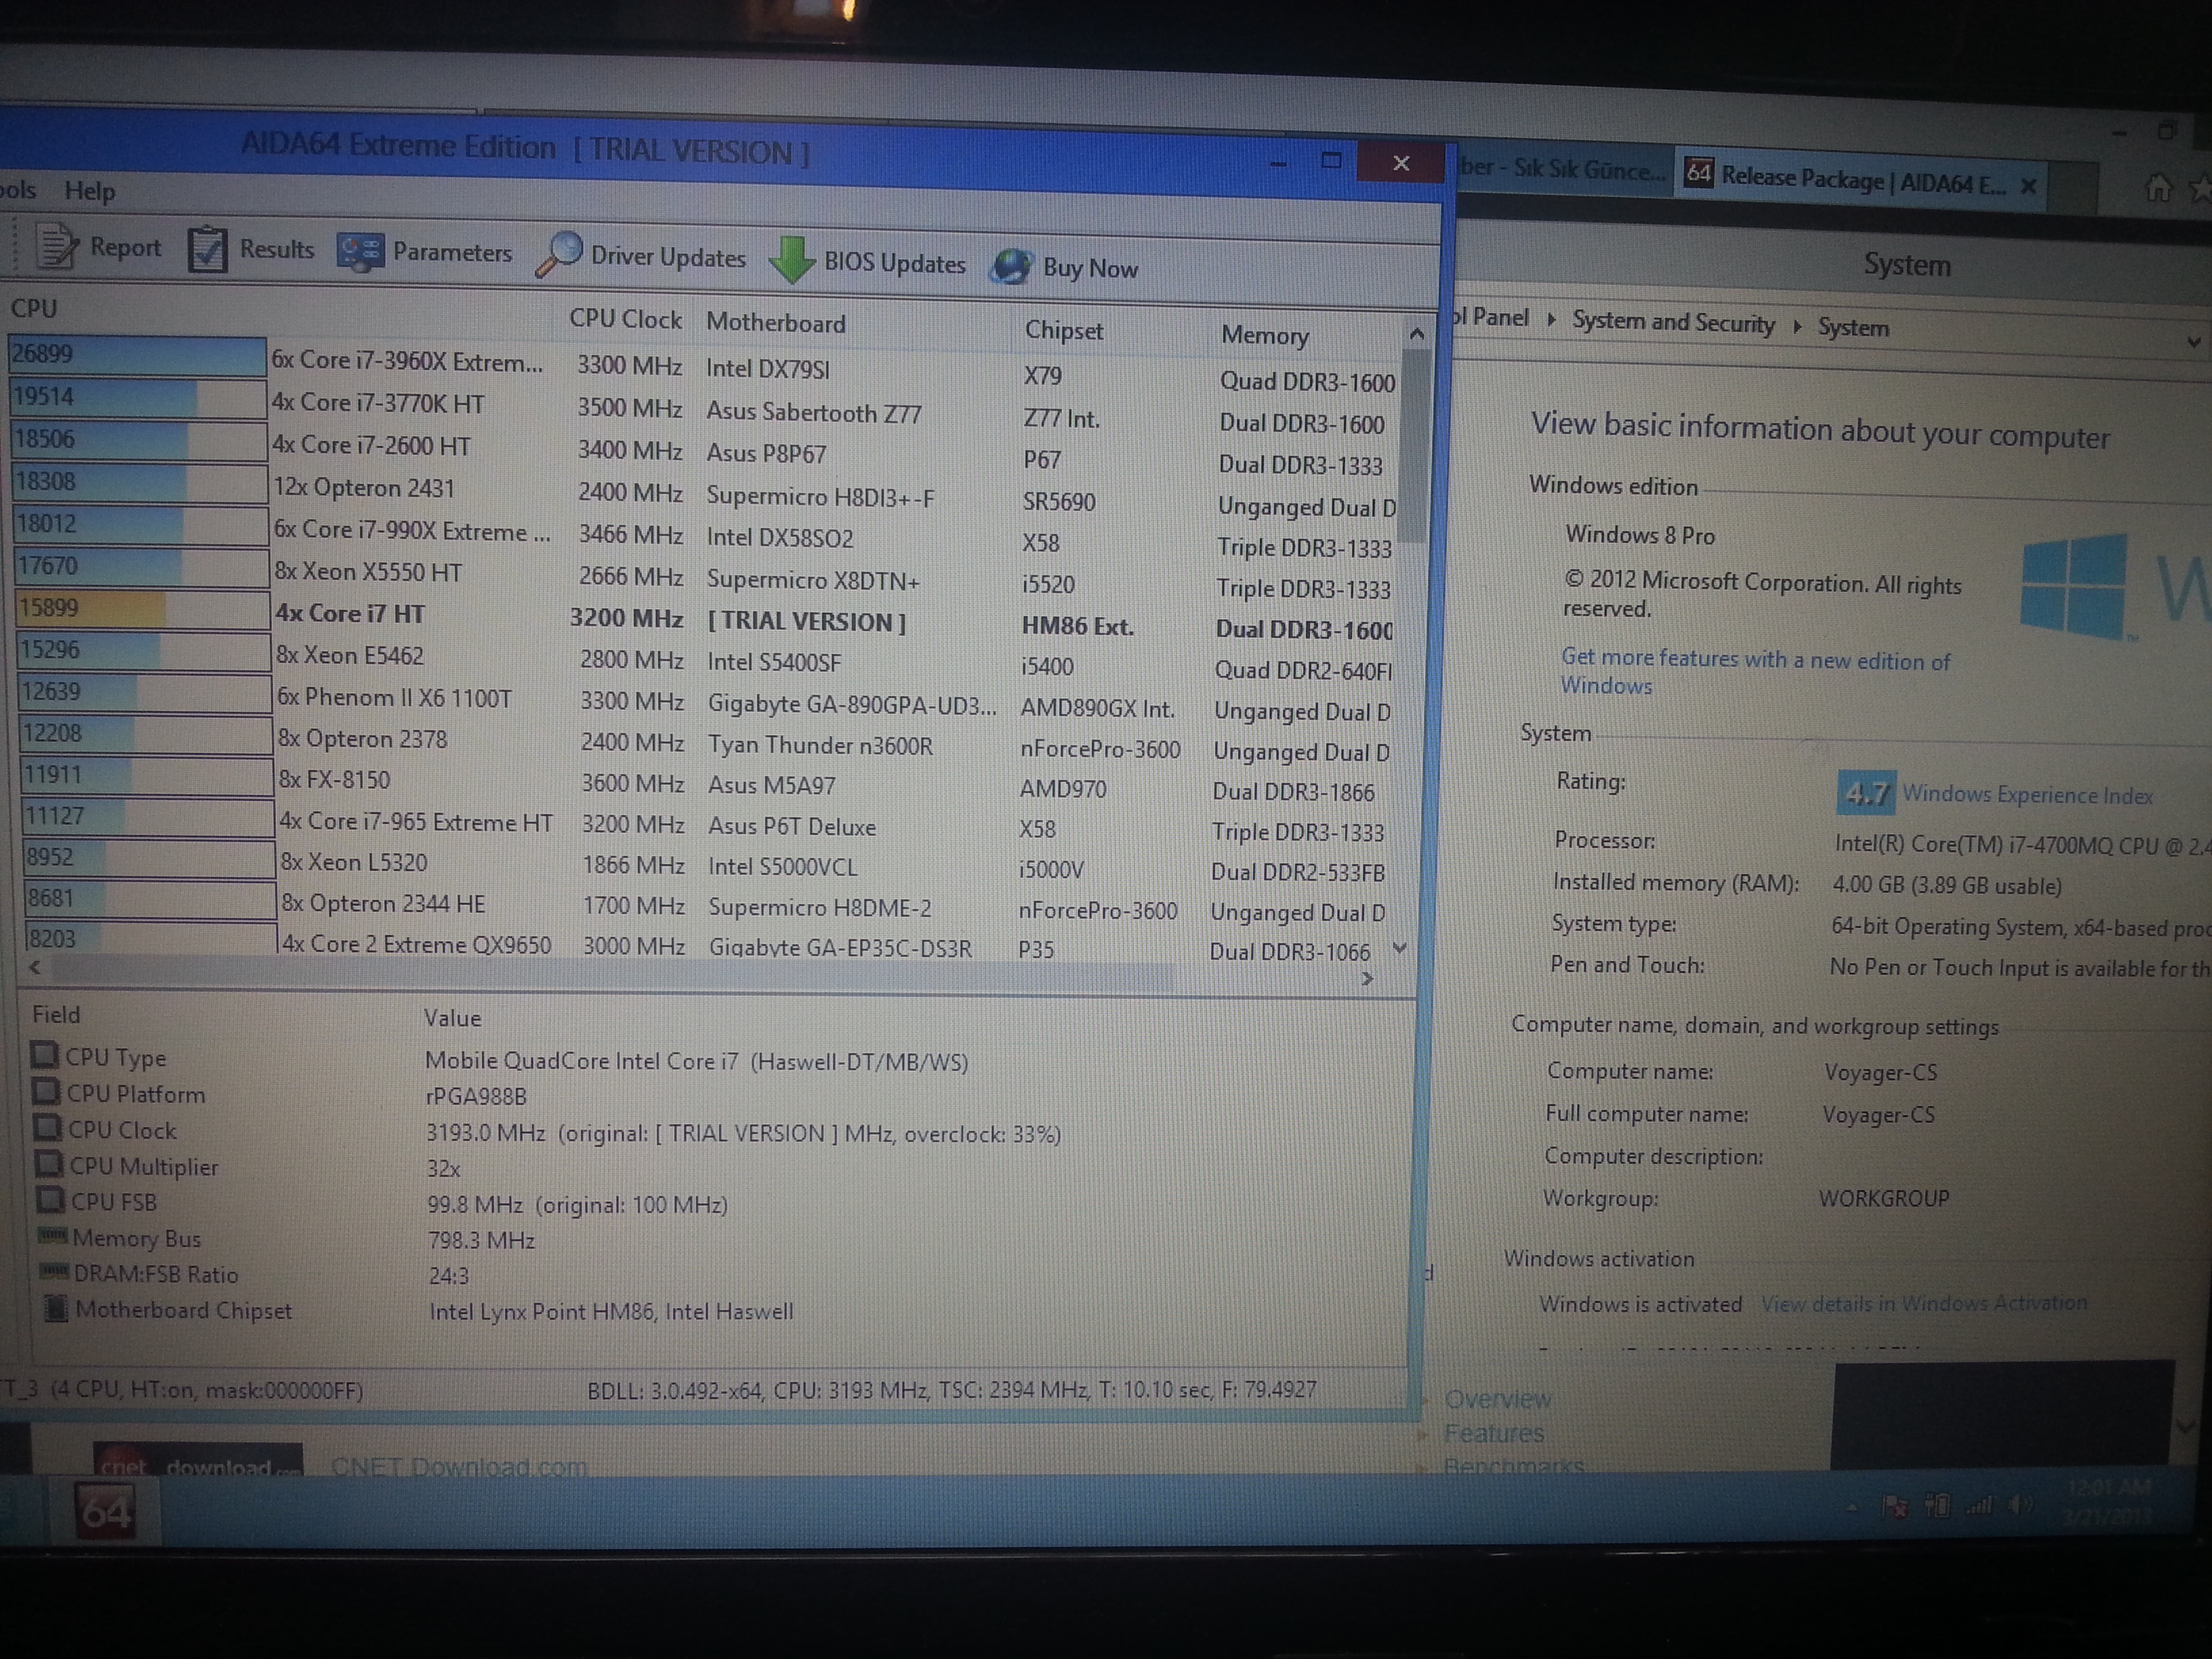
Task: Click Driver Updates magnifier icon
Action: [x=559, y=254]
